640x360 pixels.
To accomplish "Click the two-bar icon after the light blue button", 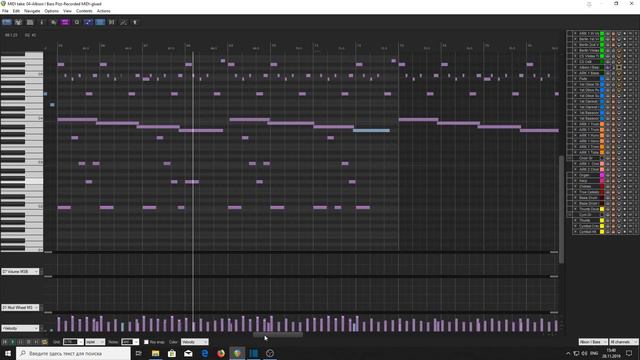I will click(111, 22).
